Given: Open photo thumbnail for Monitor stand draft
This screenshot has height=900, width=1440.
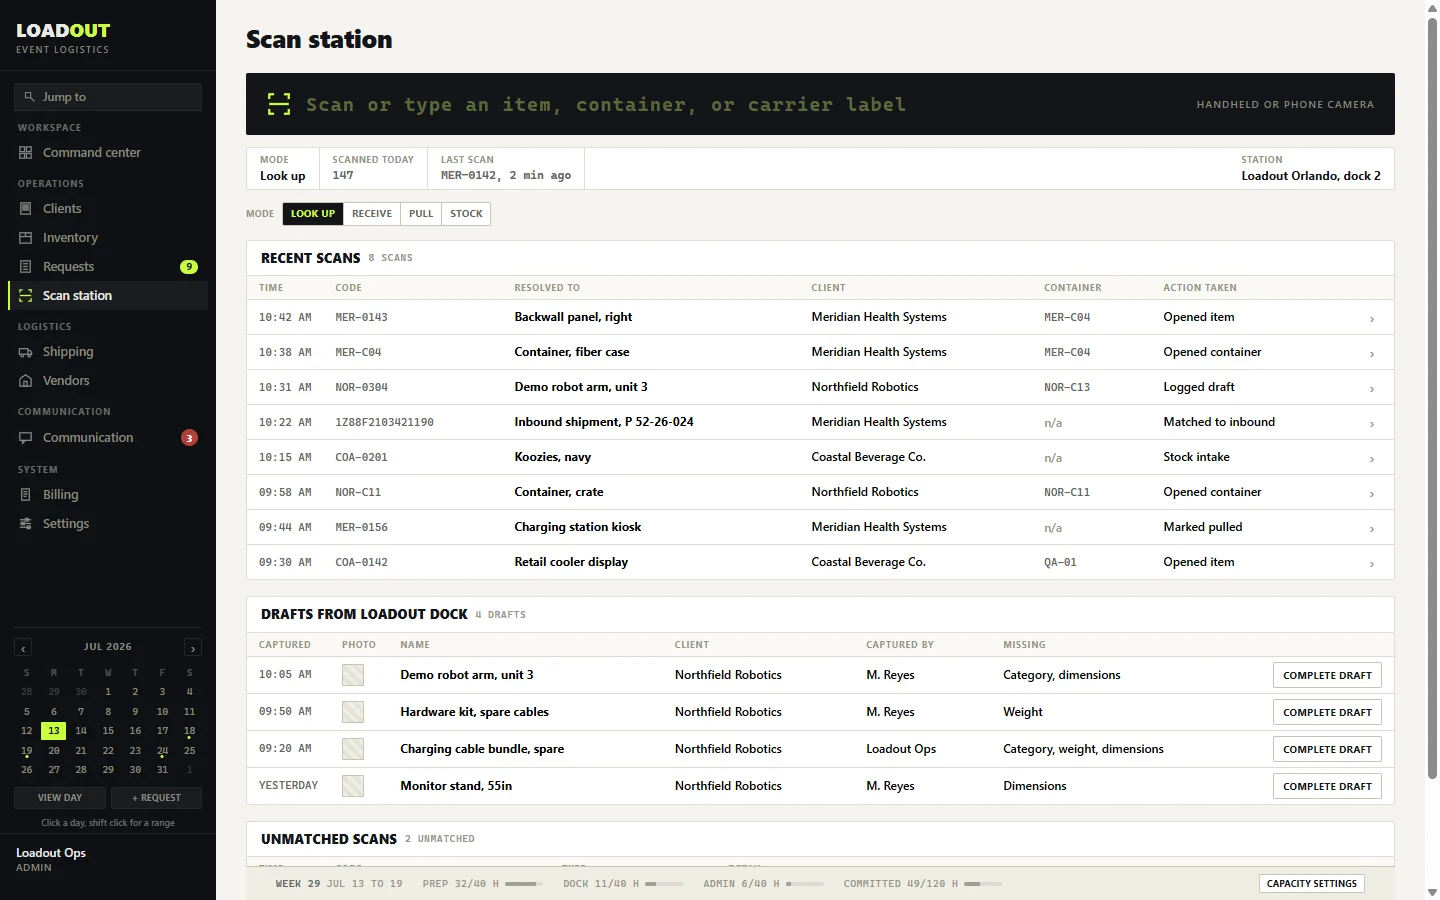Looking at the screenshot, I should (353, 786).
